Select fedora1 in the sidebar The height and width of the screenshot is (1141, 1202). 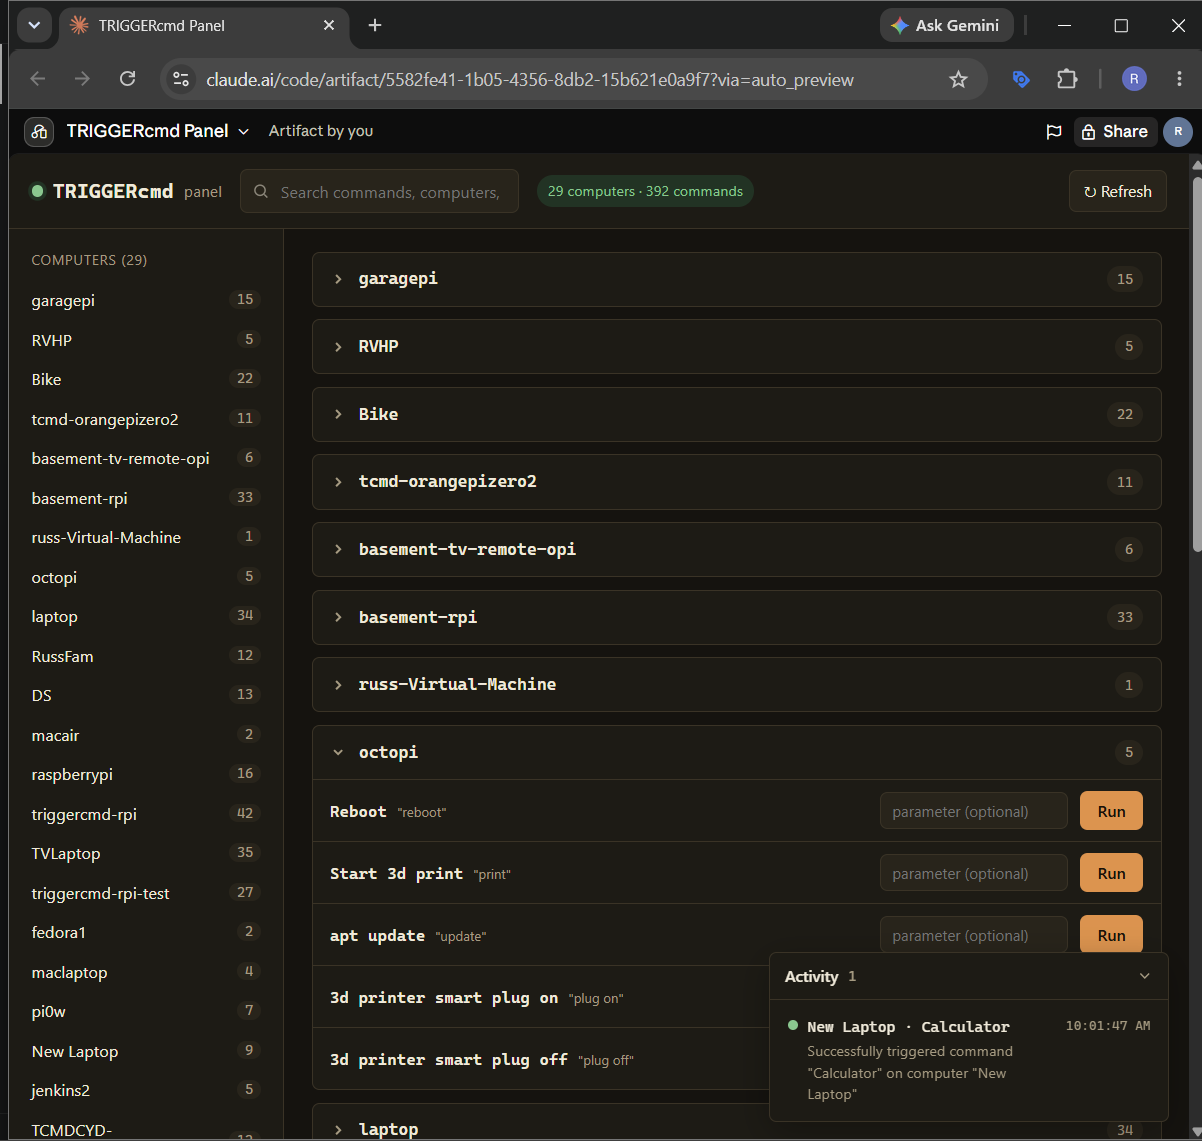(146, 932)
